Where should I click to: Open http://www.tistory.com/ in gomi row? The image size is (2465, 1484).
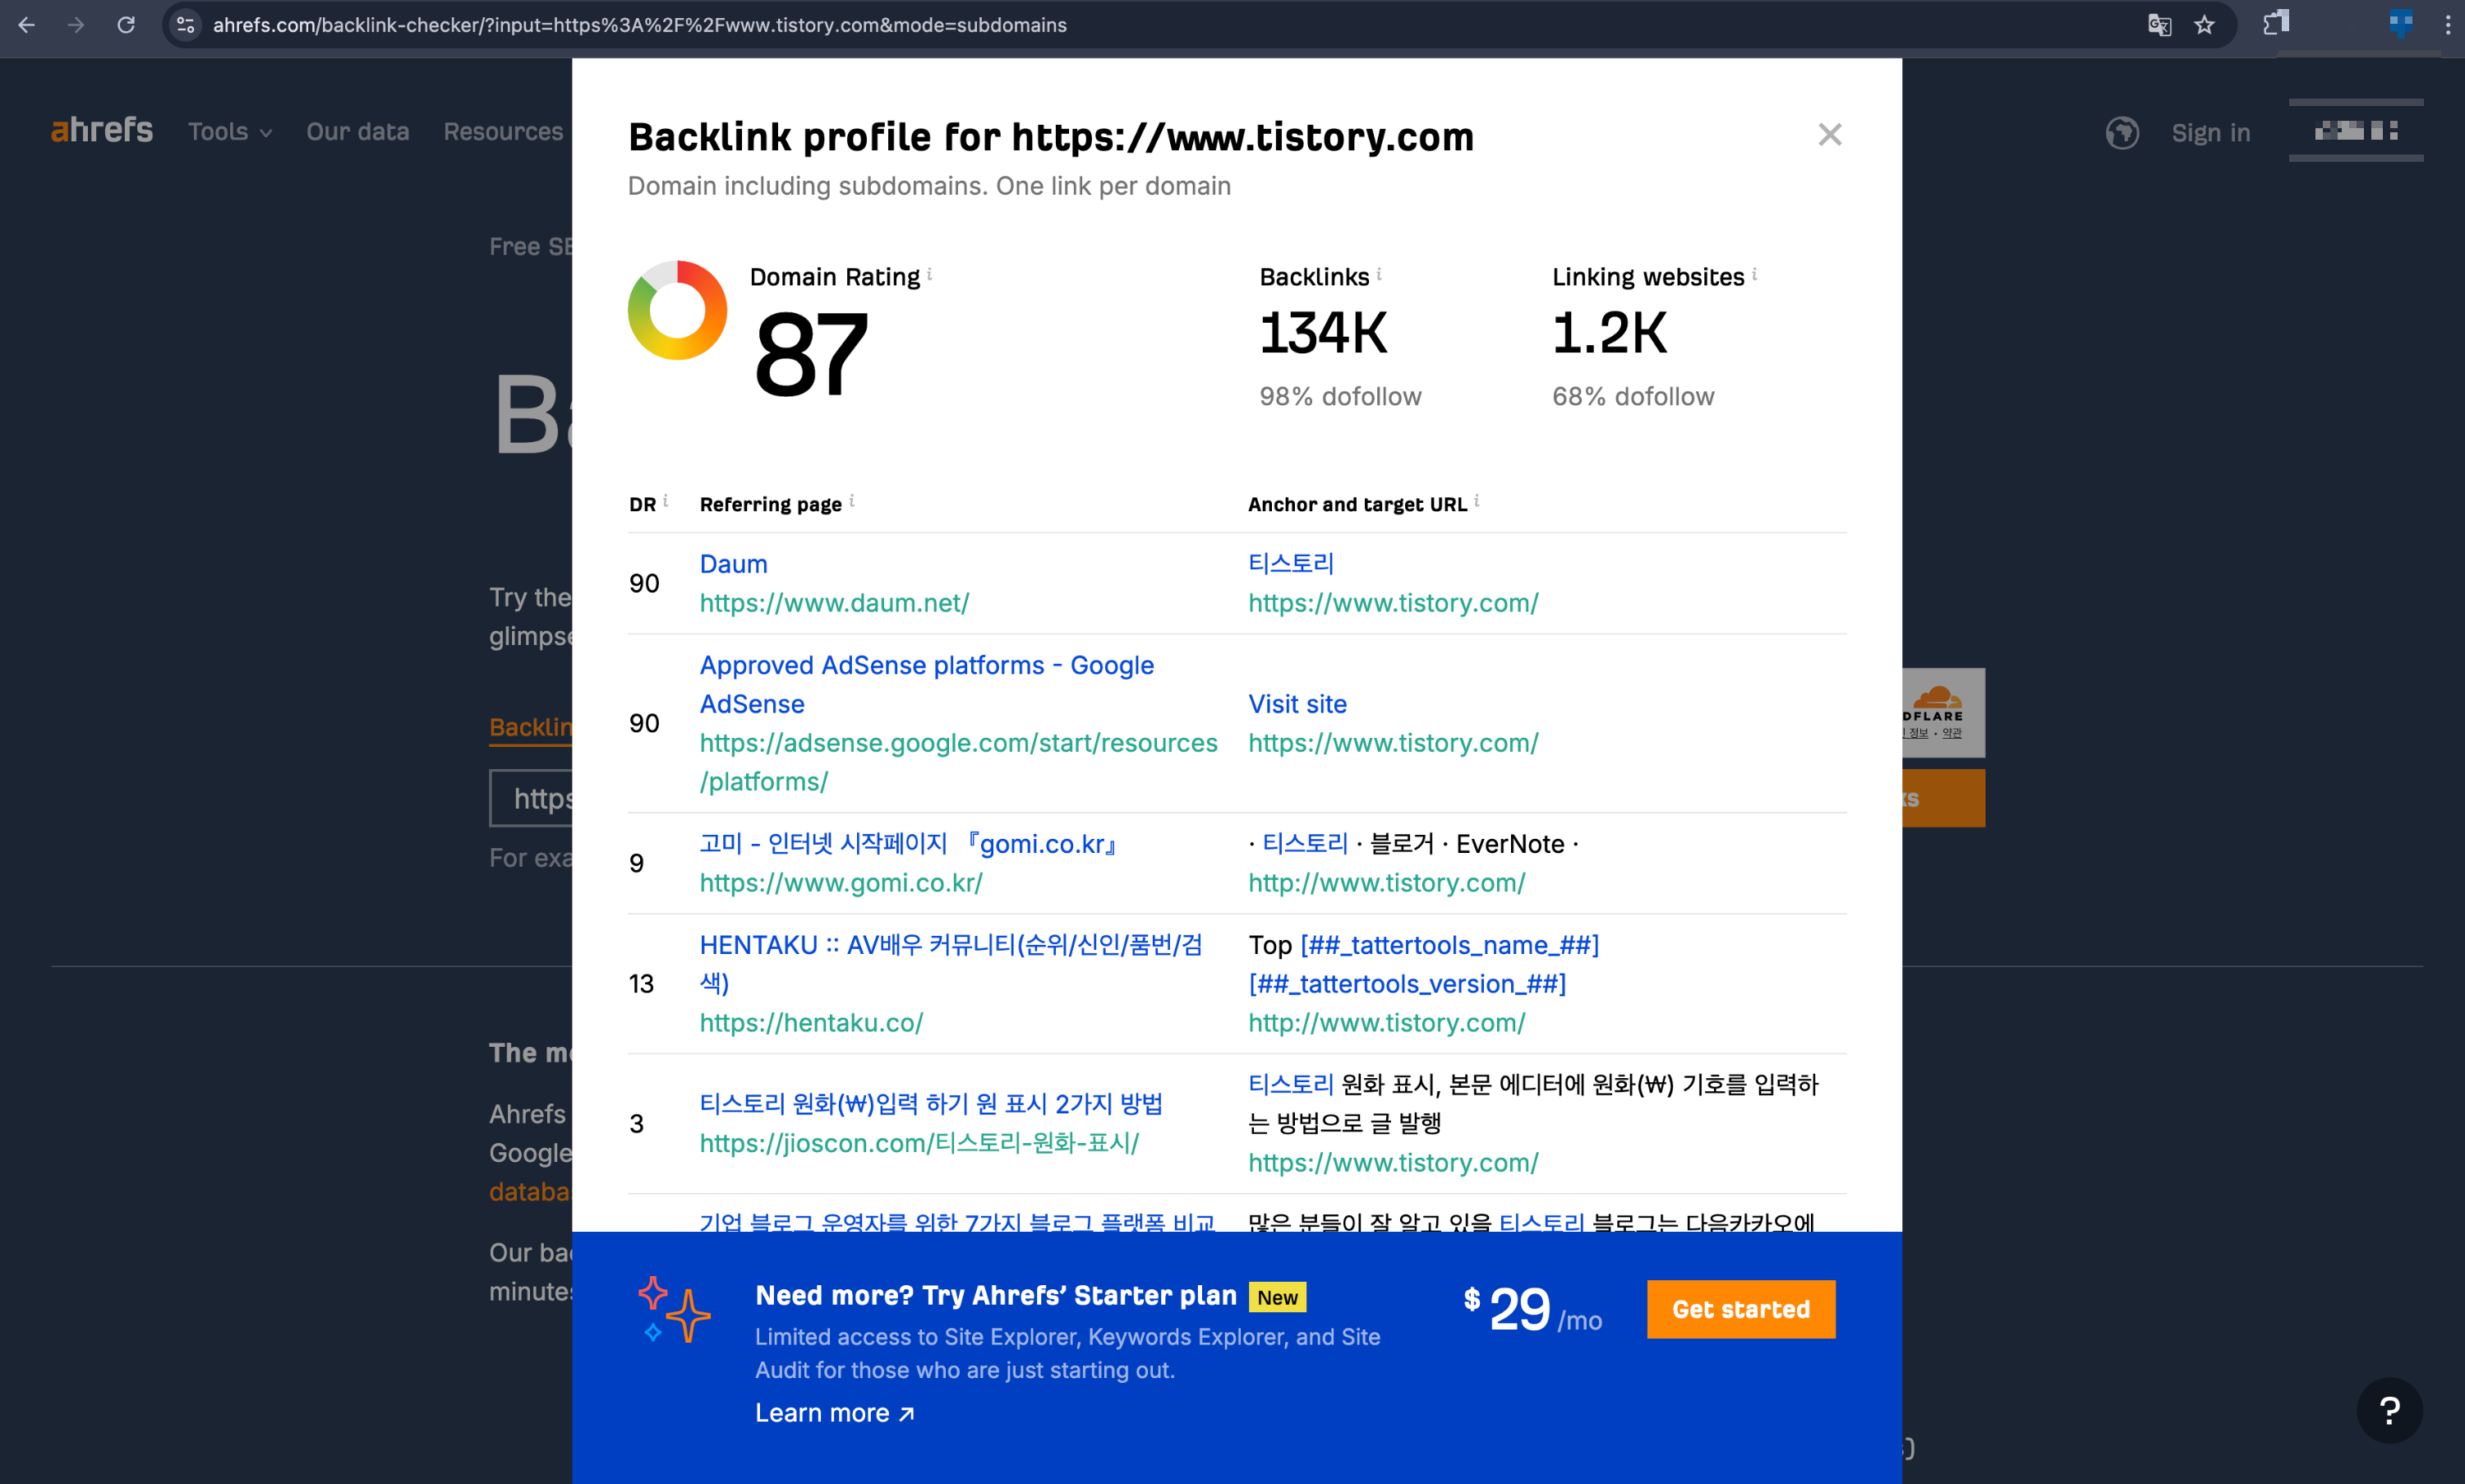click(1386, 883)
